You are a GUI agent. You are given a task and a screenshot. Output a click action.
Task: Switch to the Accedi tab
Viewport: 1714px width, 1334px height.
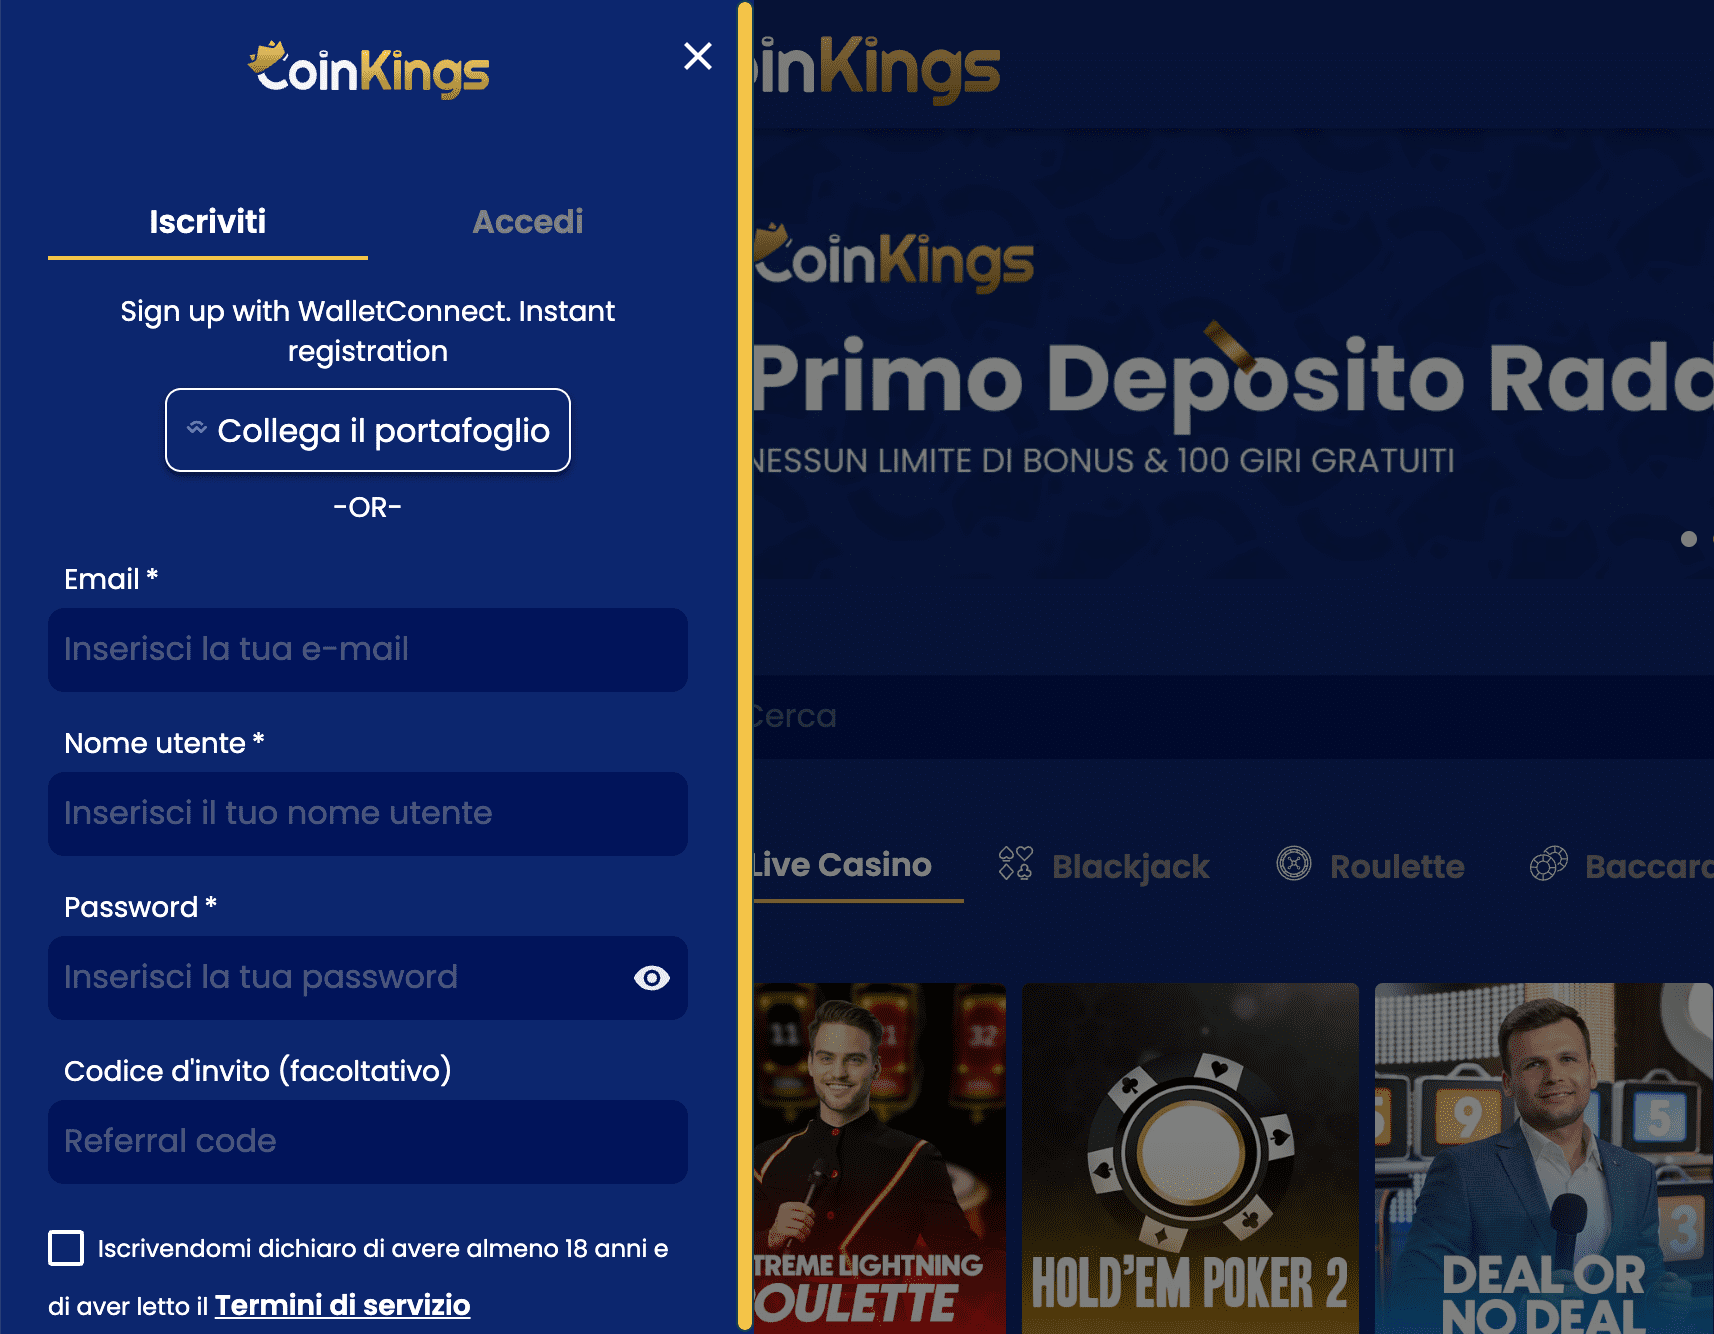coord(527,221)
